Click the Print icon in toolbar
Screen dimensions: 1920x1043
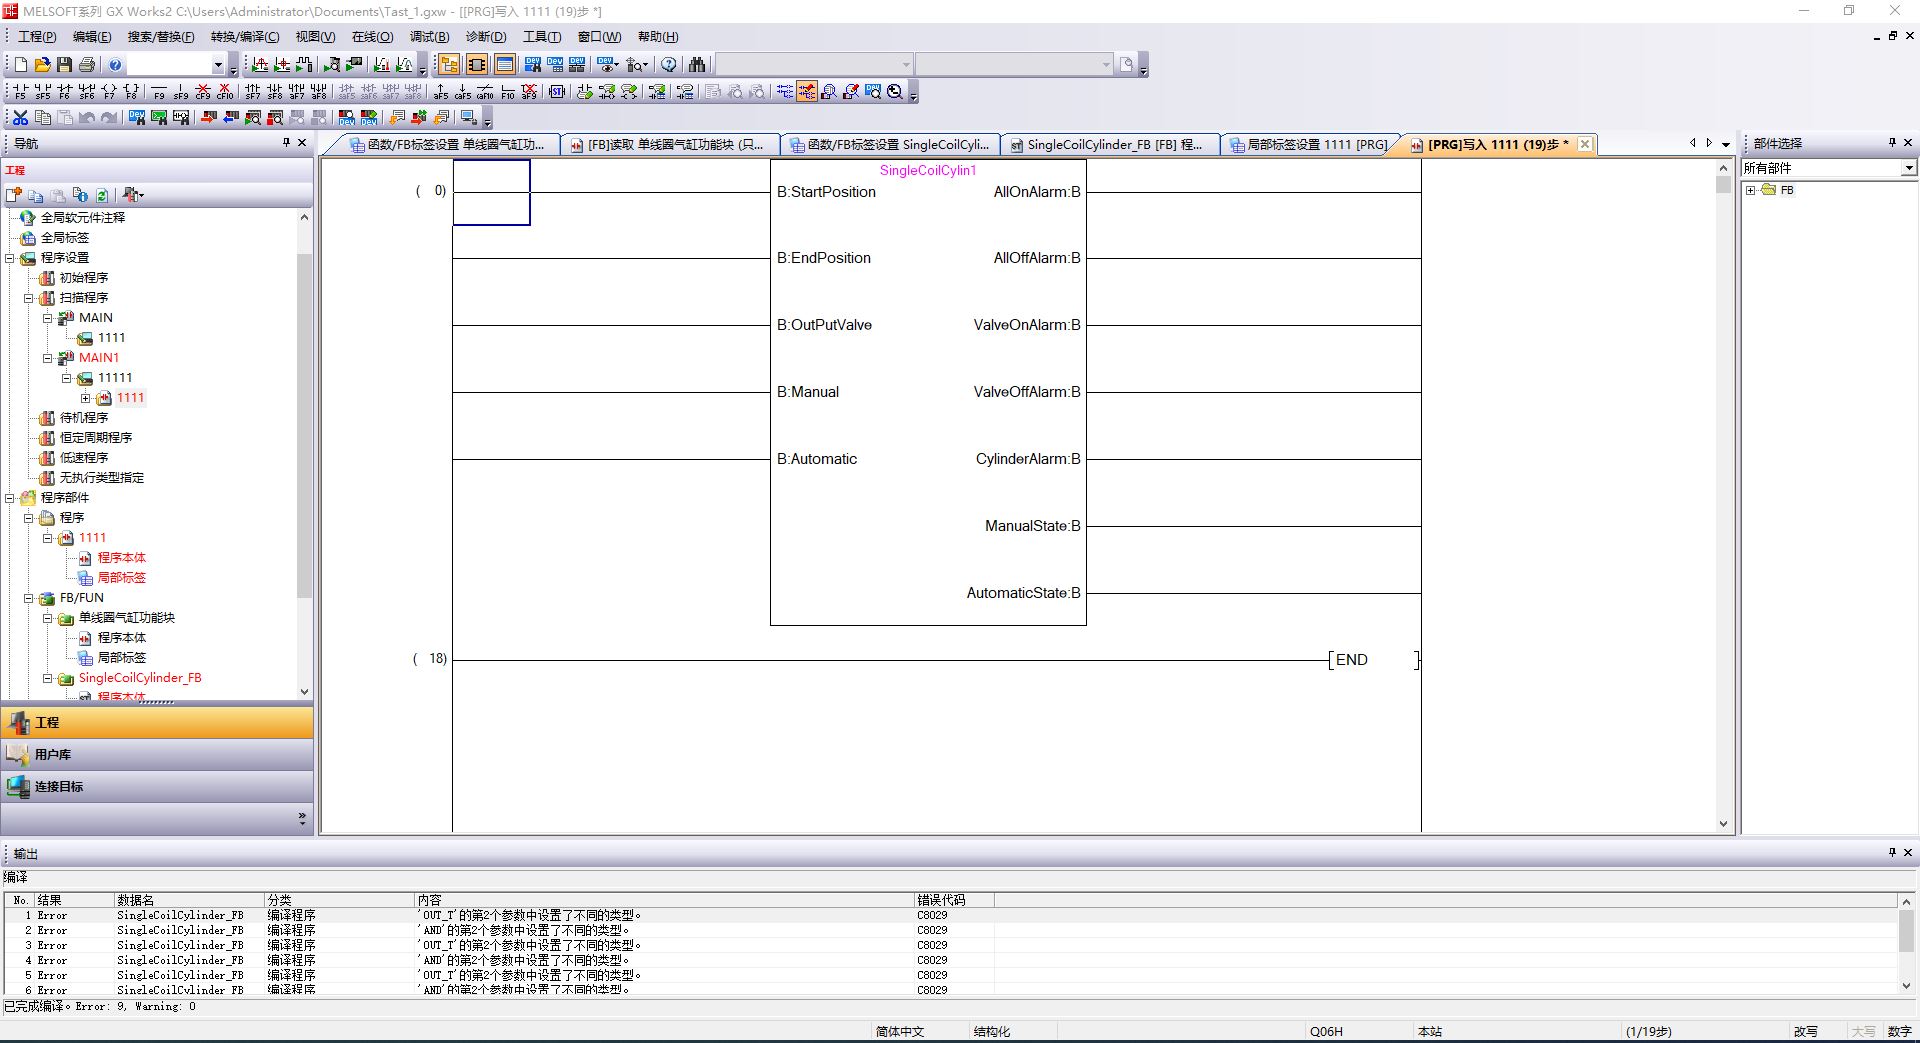(x=87, y=65)
